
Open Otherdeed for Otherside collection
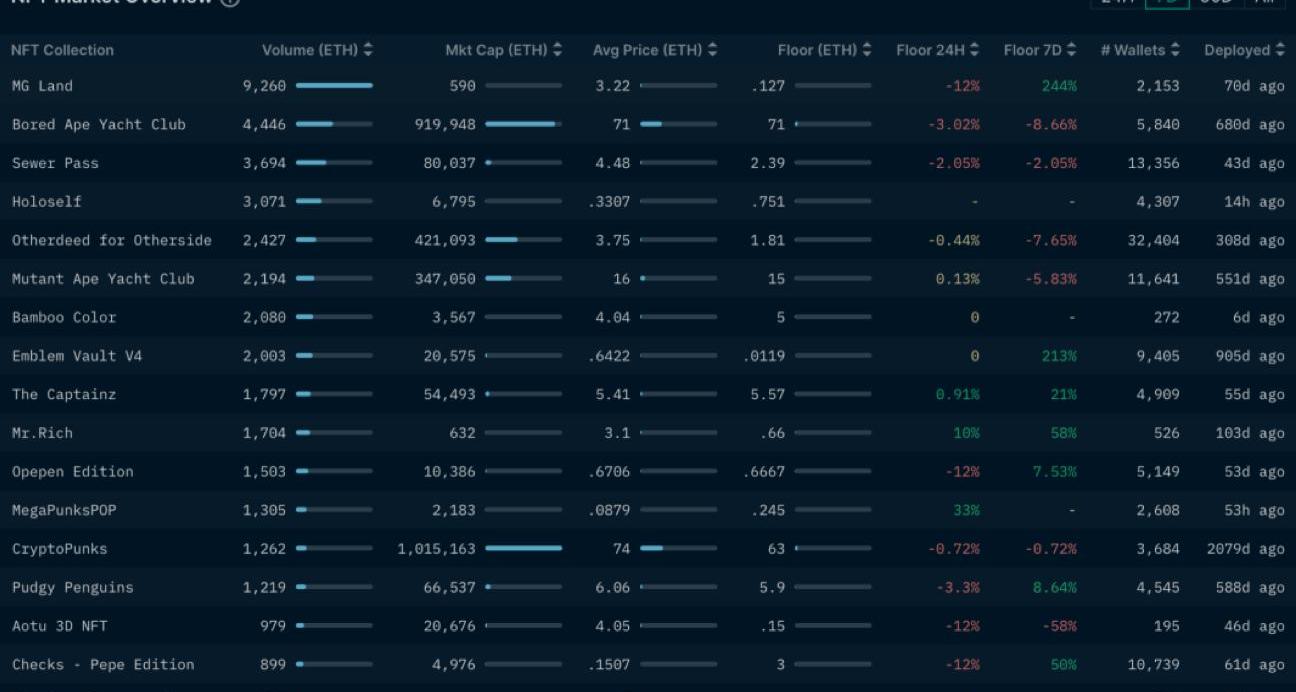112,240
